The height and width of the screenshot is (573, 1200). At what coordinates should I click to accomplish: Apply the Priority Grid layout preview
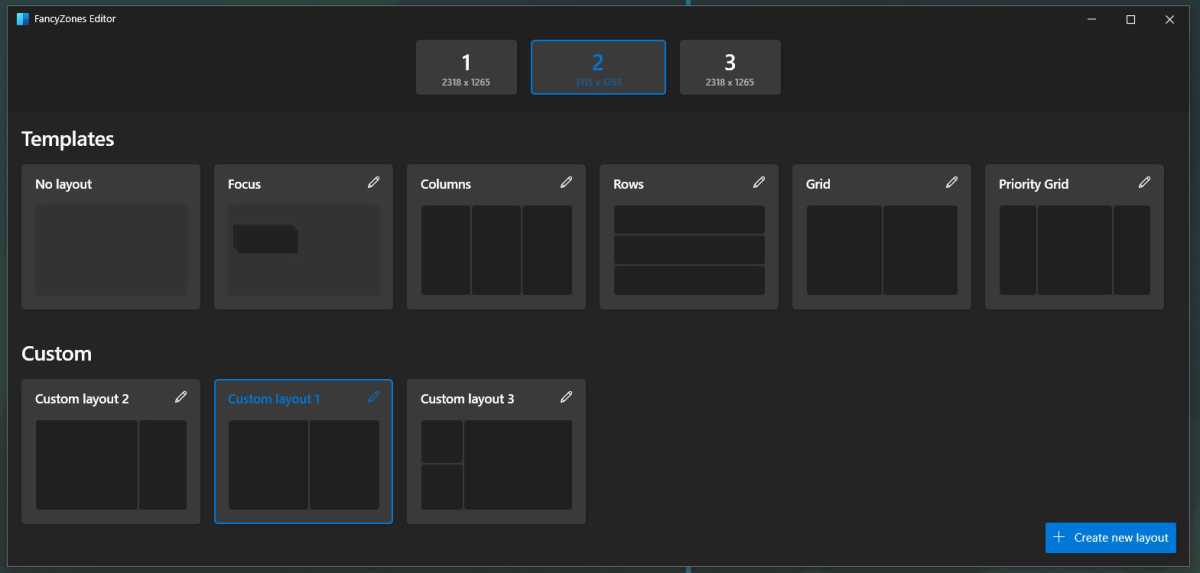pos(1075,250)
